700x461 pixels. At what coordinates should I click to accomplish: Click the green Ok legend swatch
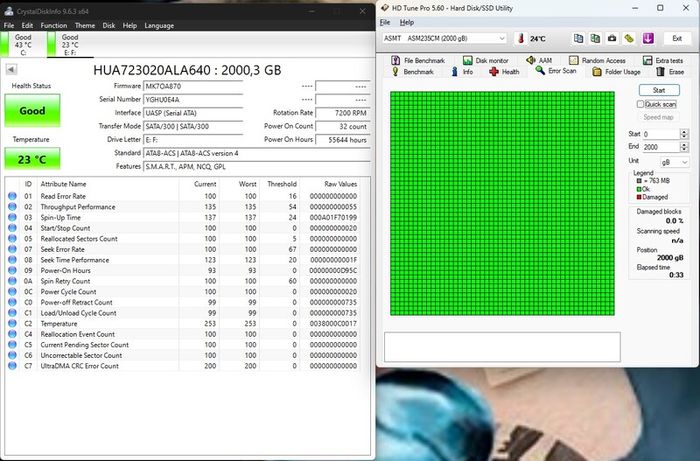639,189
